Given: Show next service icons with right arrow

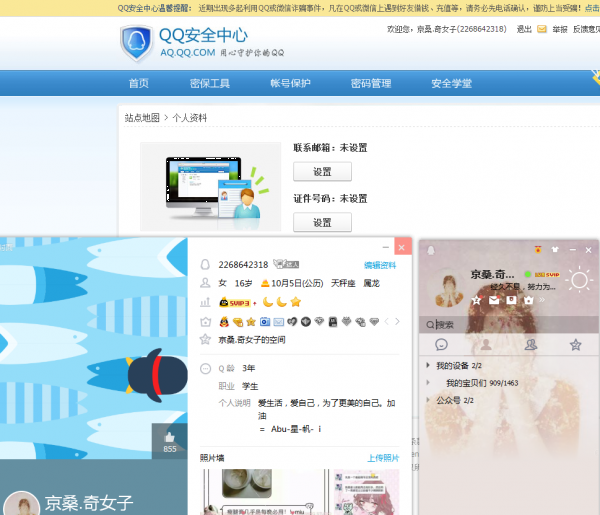Looking at the screenshot, I should click(x=397, y=321).
